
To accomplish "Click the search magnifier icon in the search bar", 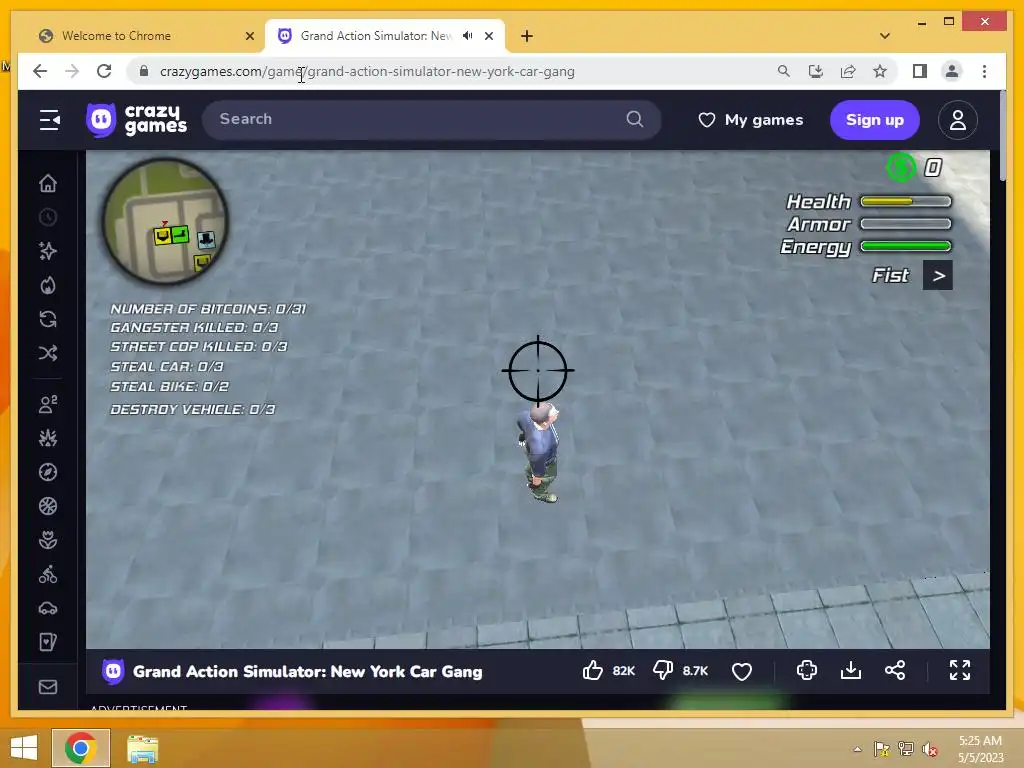I will (635, 120).
